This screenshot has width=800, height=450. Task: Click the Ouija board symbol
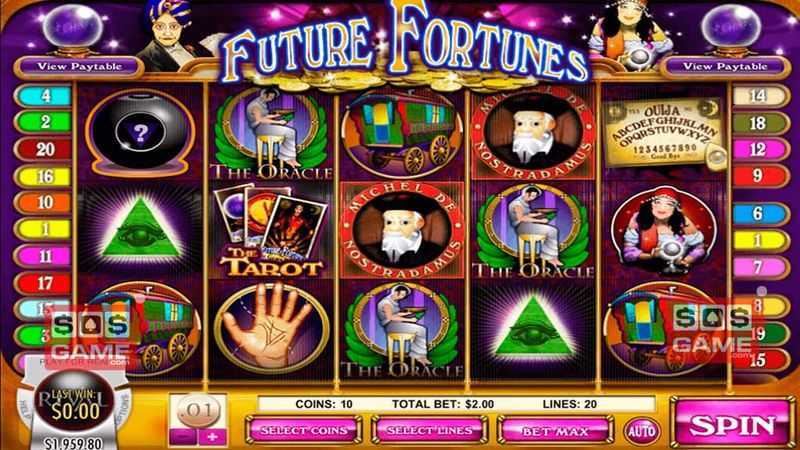tap(663, 134)
